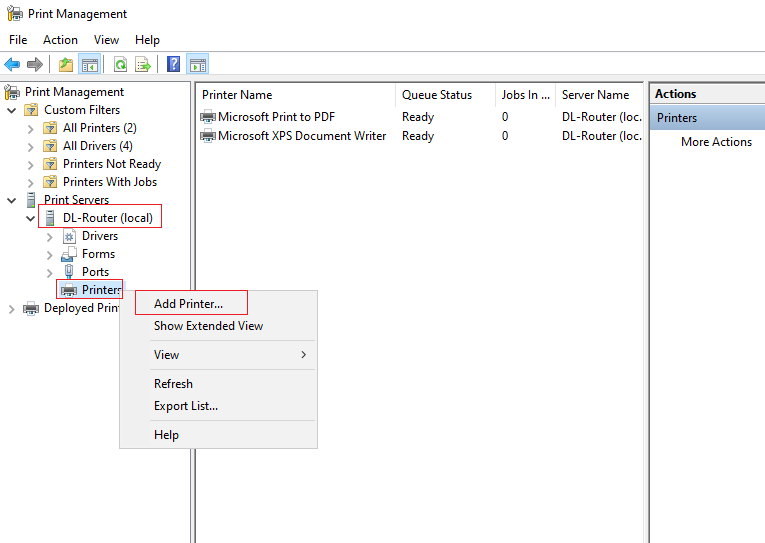Image resolution: width=765 pixels, height=543 pixels.
Task: Sort by Queue Status column header
Action: pos(437,95)
